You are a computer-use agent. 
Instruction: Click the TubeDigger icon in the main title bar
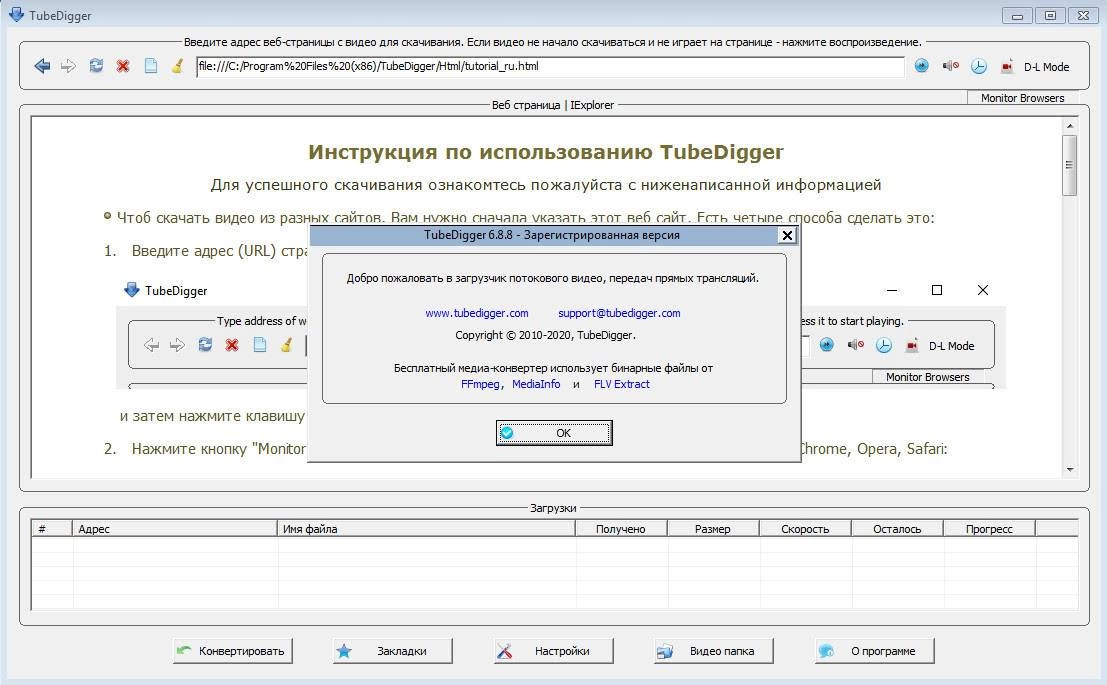pyautogui.click(x=16, y=14)
